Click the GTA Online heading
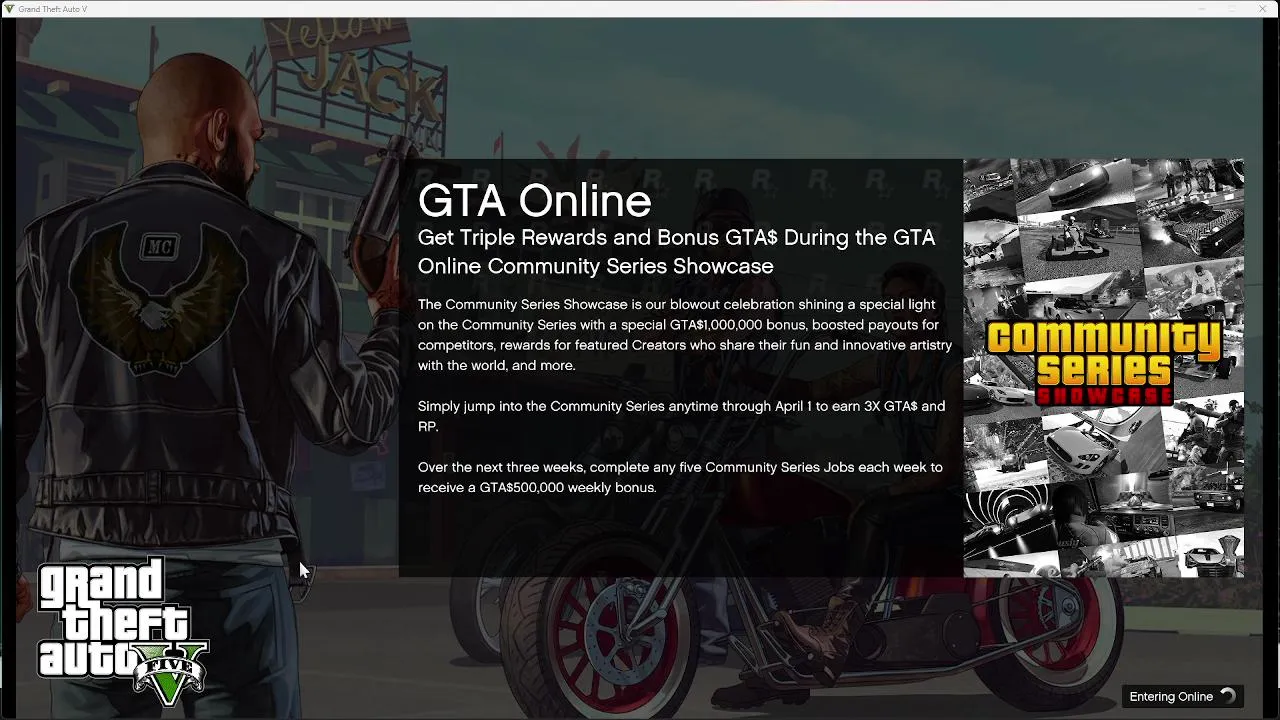 point(534,201)
